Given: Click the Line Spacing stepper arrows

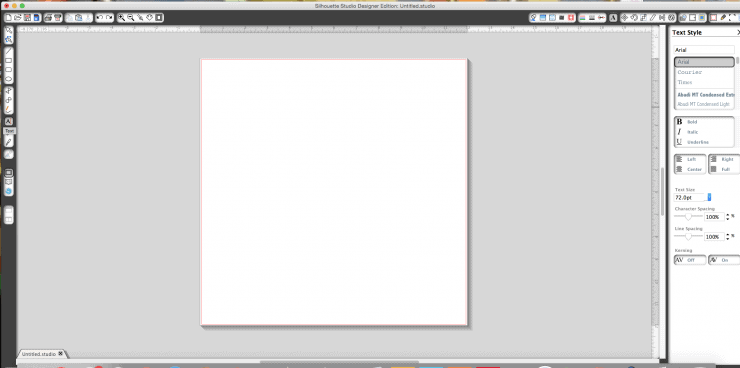Looking at the screenshot, I should click(x=727, y=236).
